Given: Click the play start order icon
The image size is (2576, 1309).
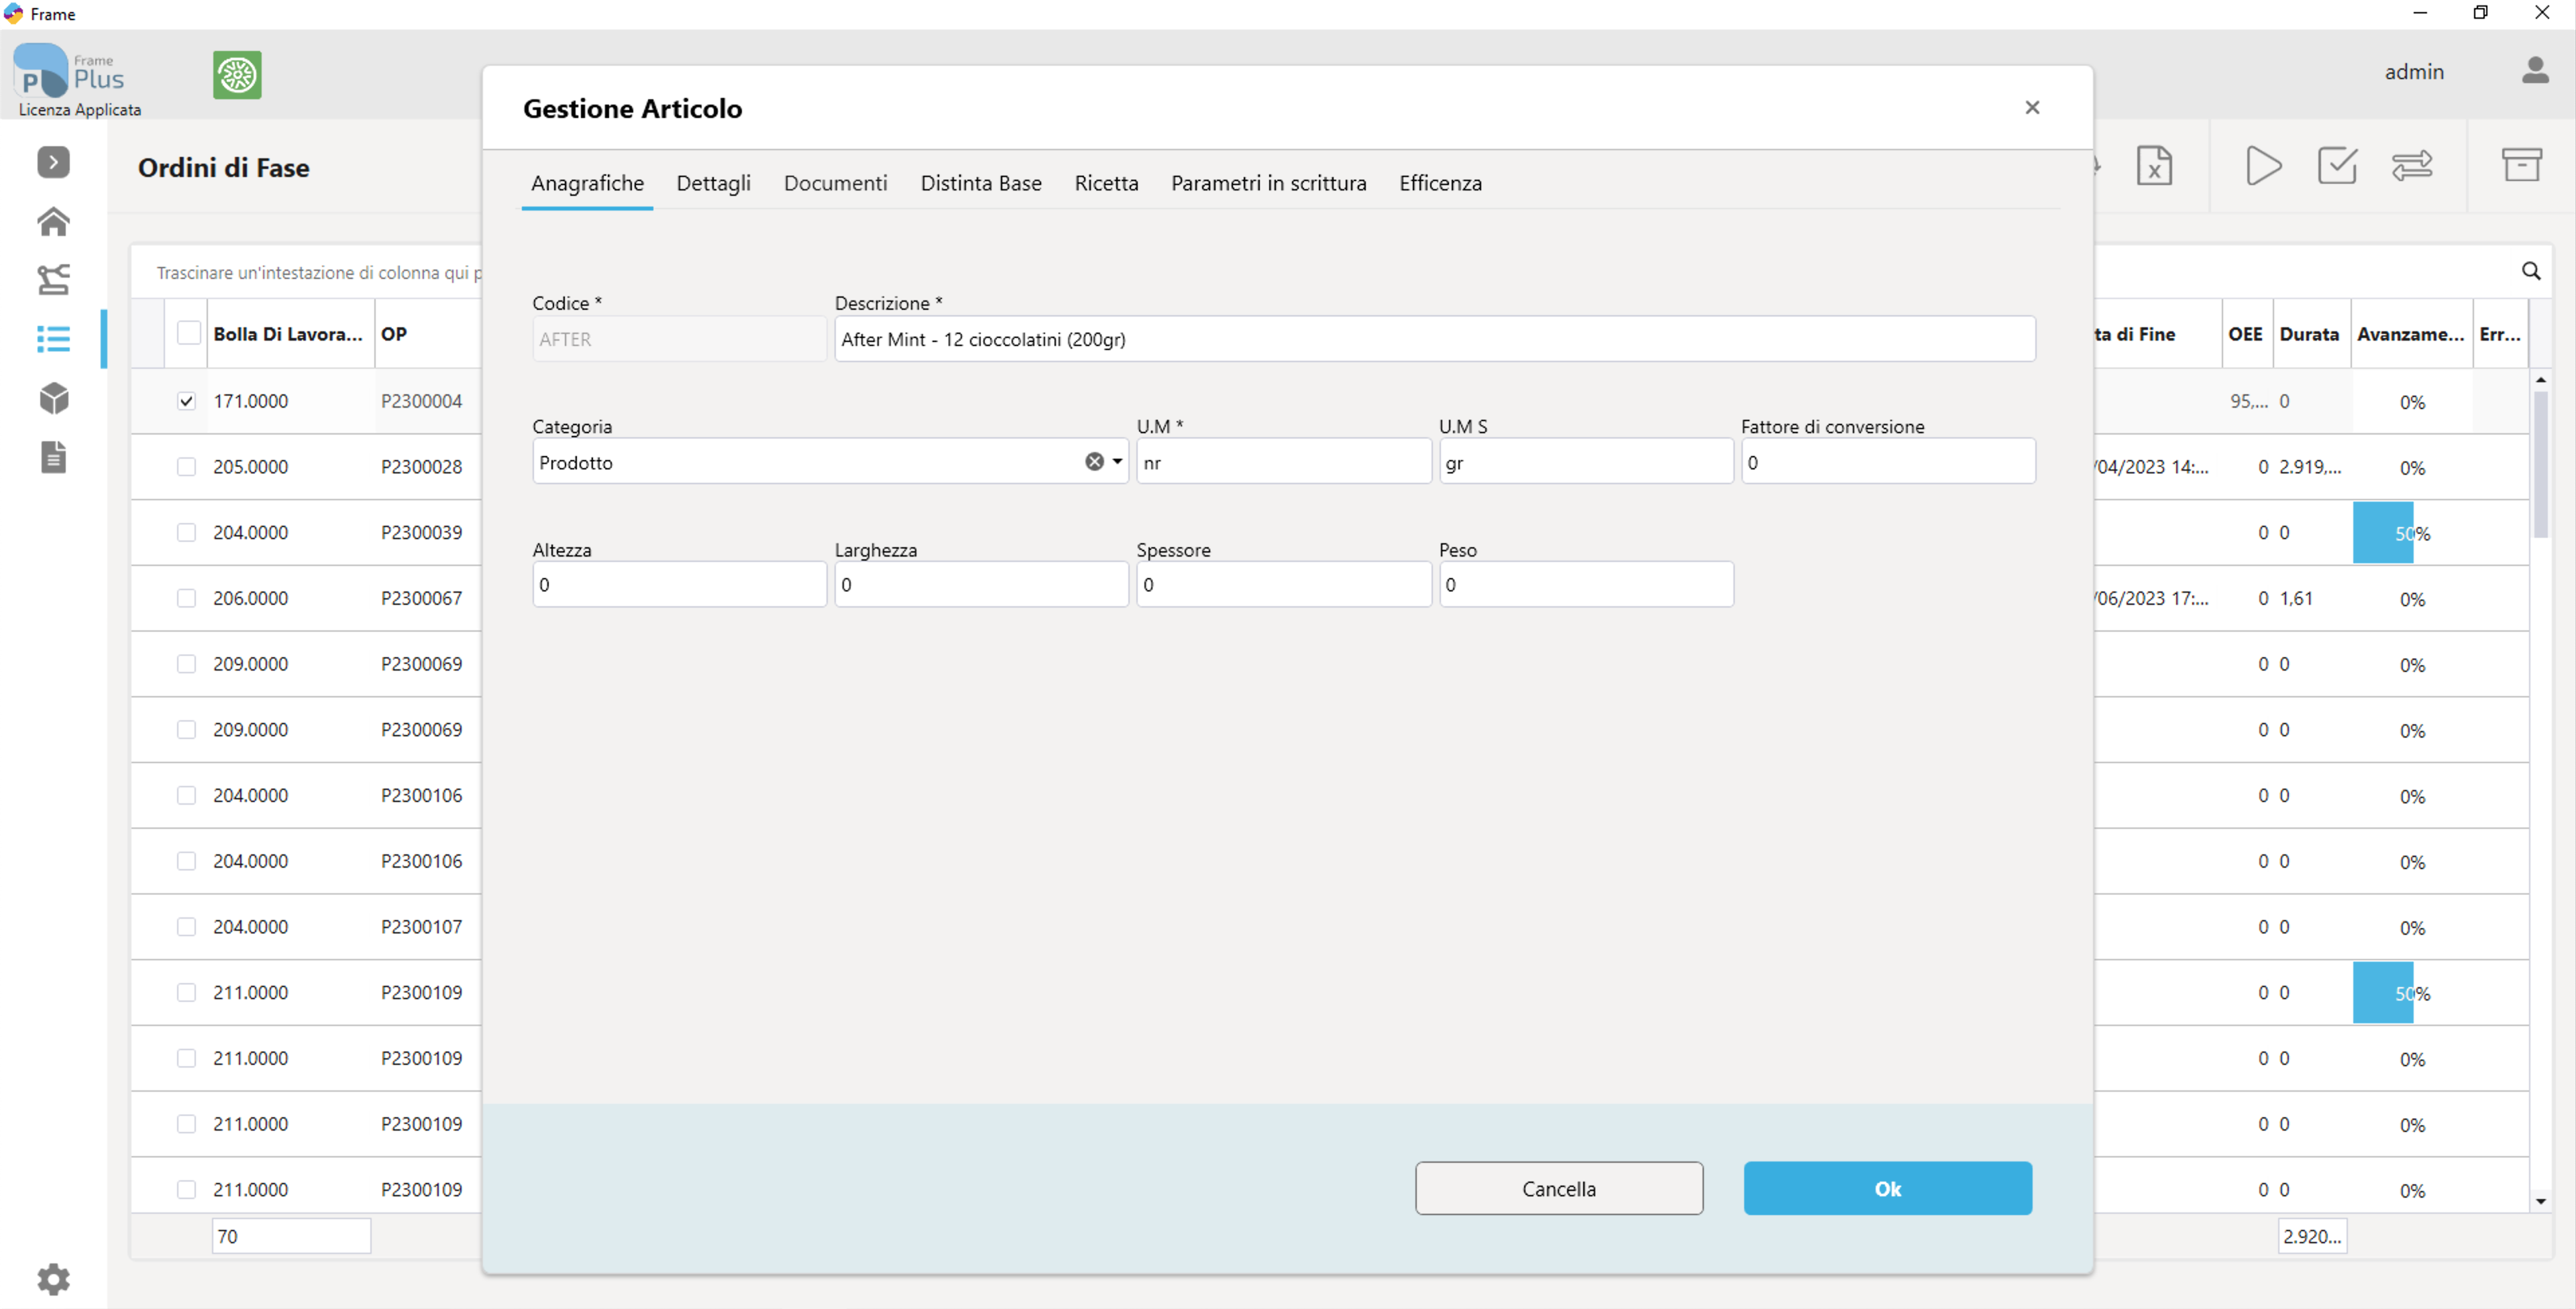Looking at the screenshot, I should (2263, 165).
